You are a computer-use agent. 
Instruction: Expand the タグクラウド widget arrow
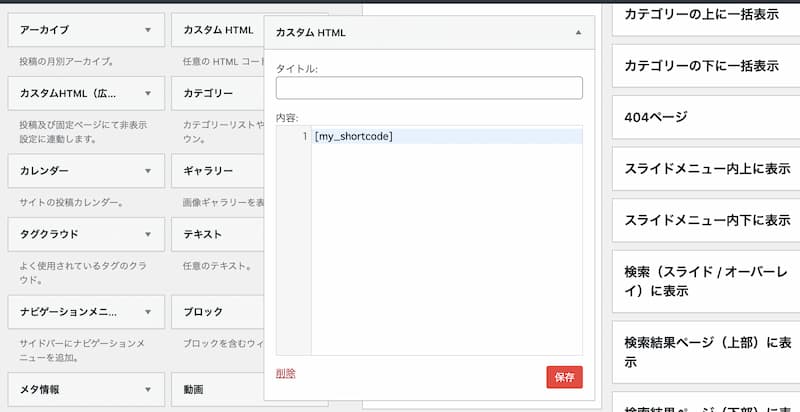(148, 234)
